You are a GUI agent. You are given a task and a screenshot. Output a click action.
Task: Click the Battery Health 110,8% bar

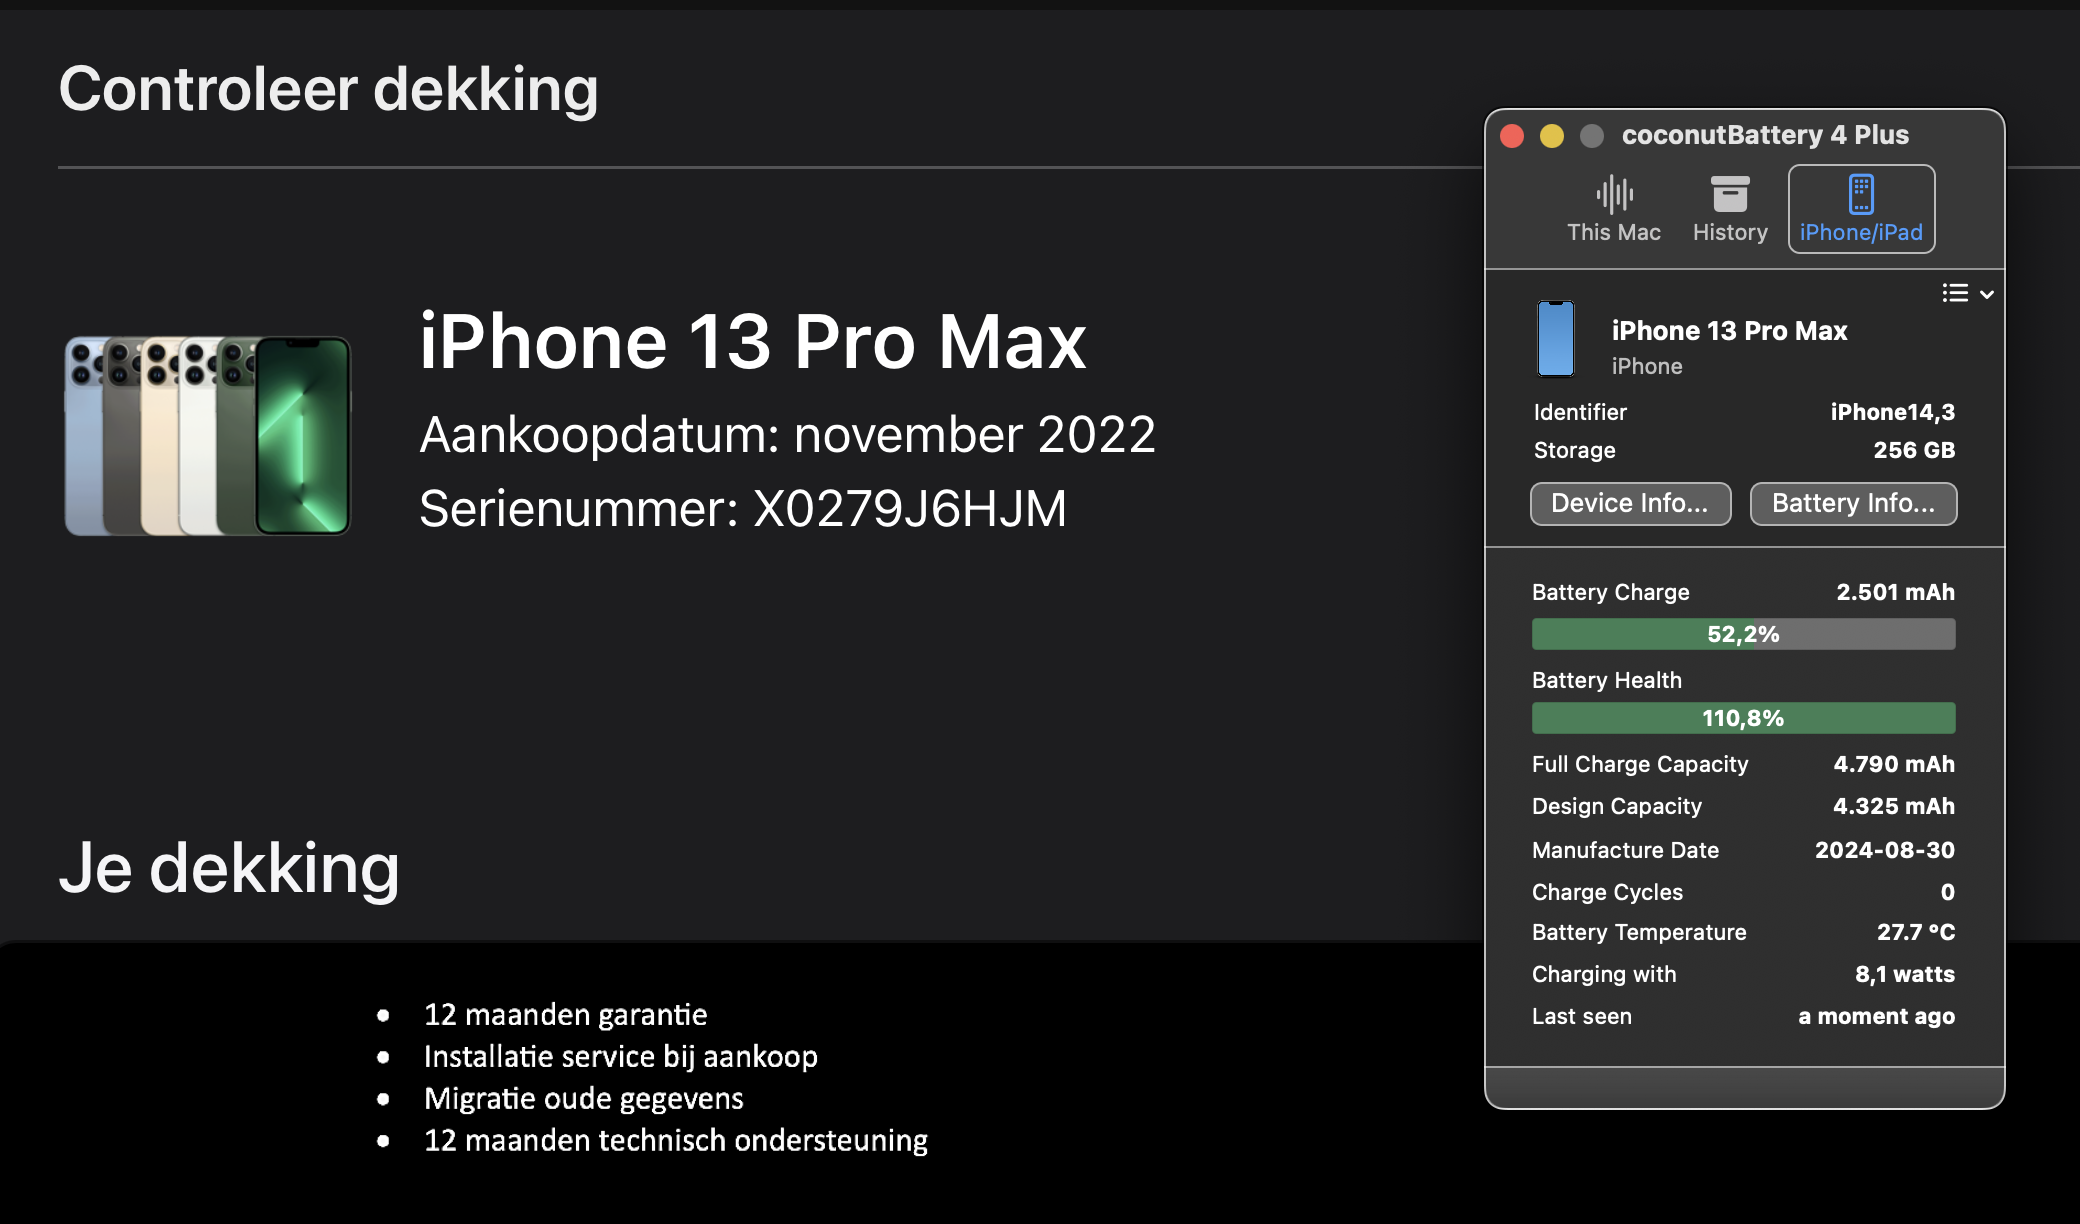1743,718
